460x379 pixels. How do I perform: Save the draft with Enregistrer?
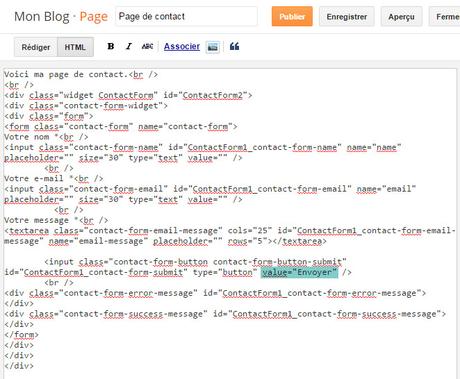[347, 16]
